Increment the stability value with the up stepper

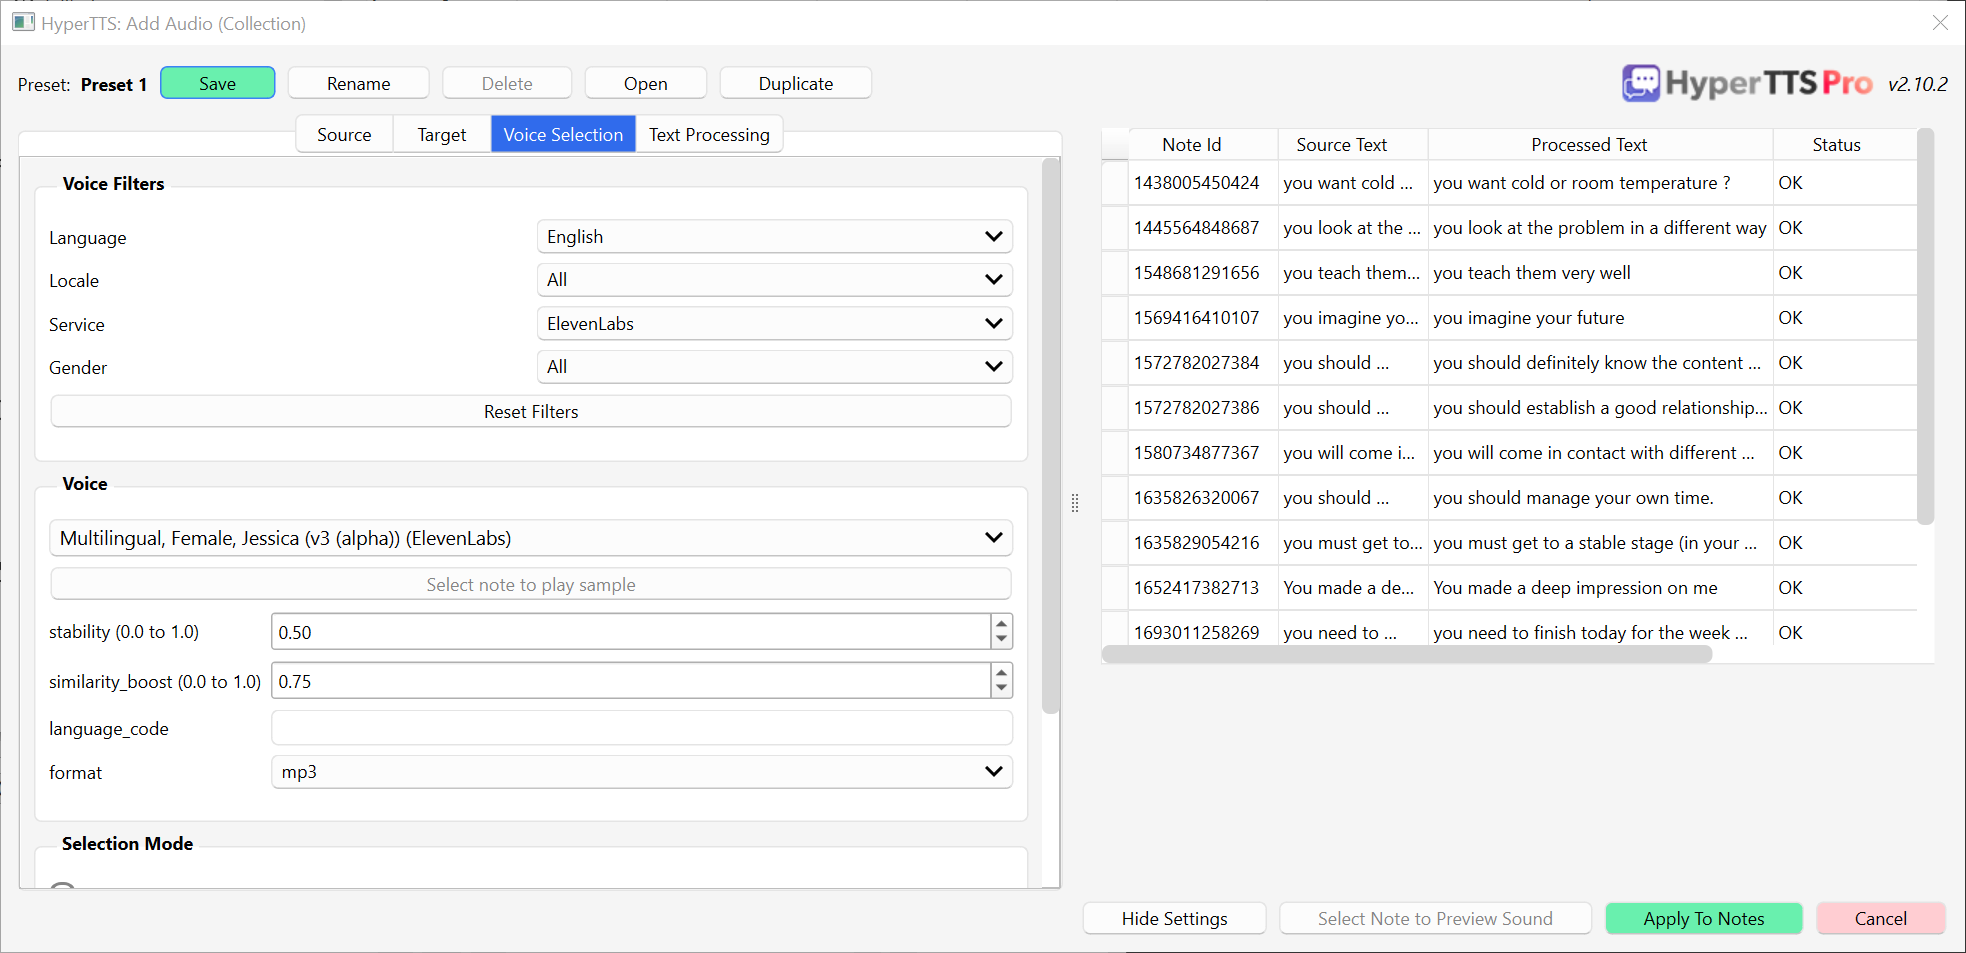coord(1001,624)
